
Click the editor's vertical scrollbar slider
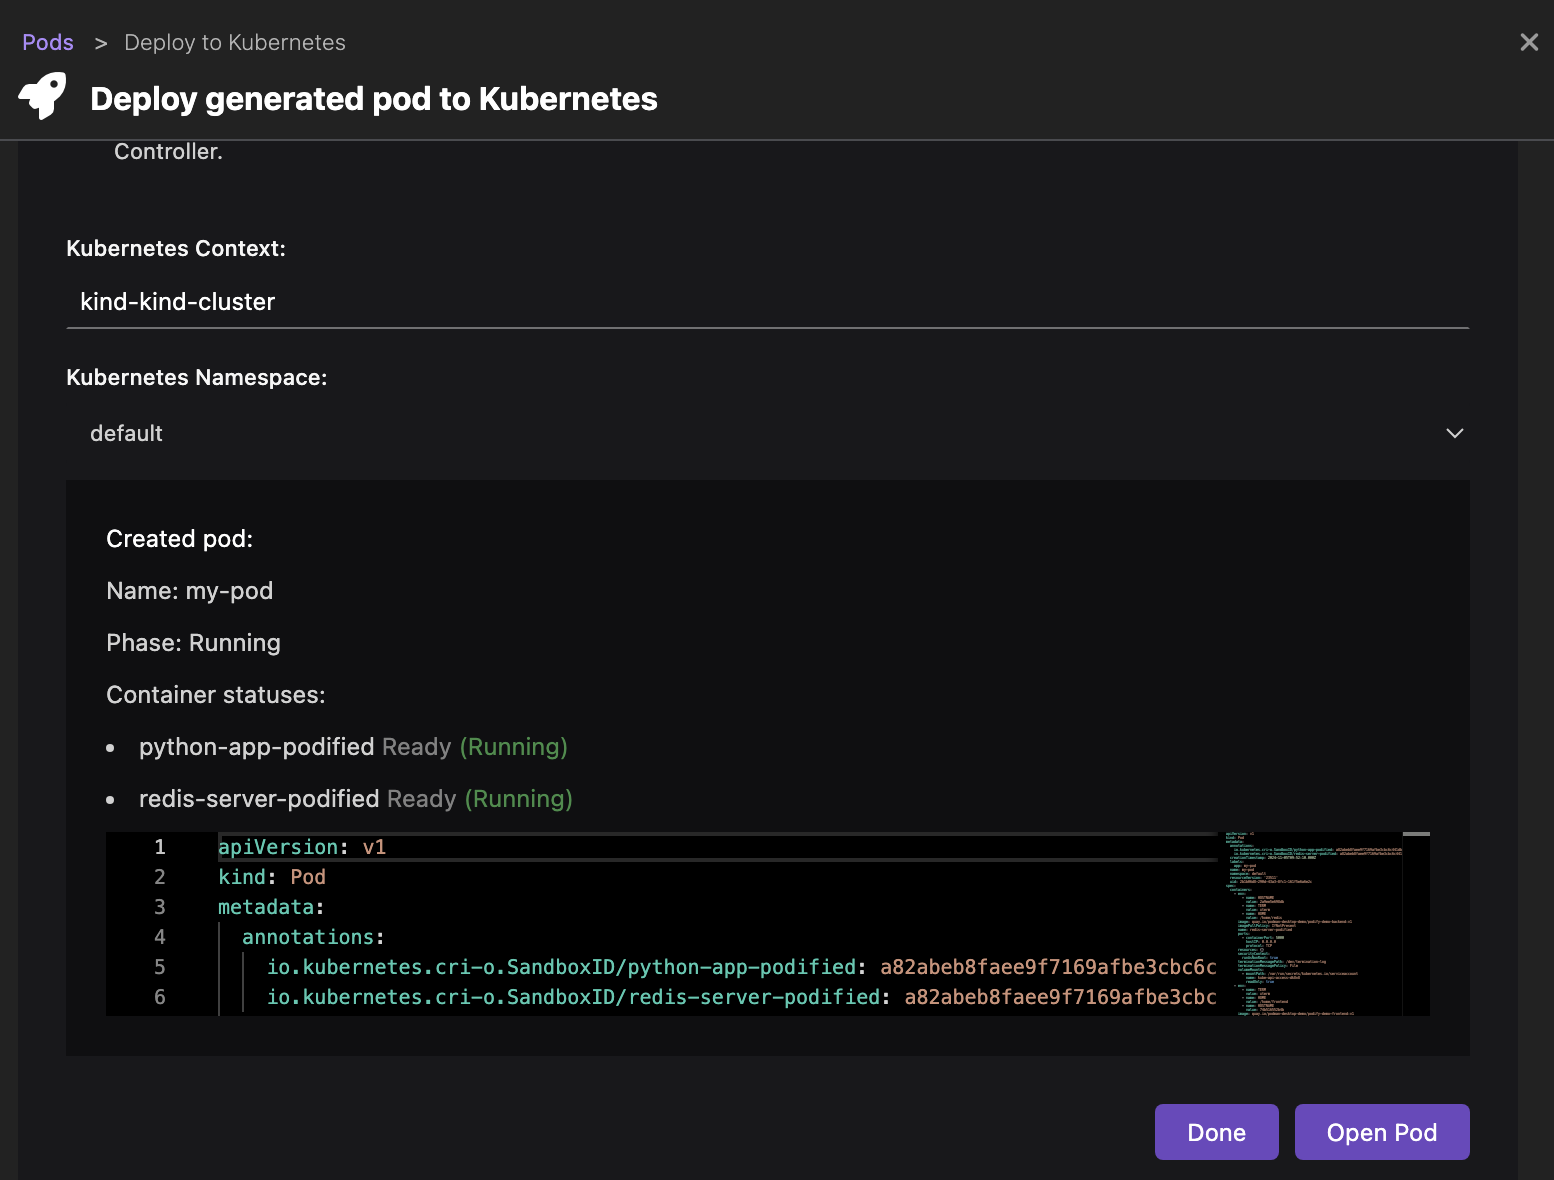point(1416,834)
